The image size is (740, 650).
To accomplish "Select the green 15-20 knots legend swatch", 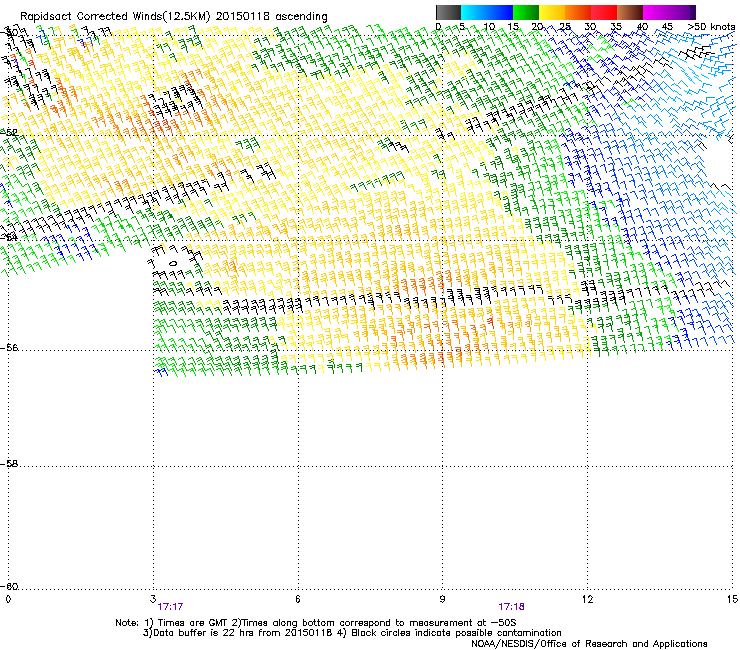I will 526,12.
